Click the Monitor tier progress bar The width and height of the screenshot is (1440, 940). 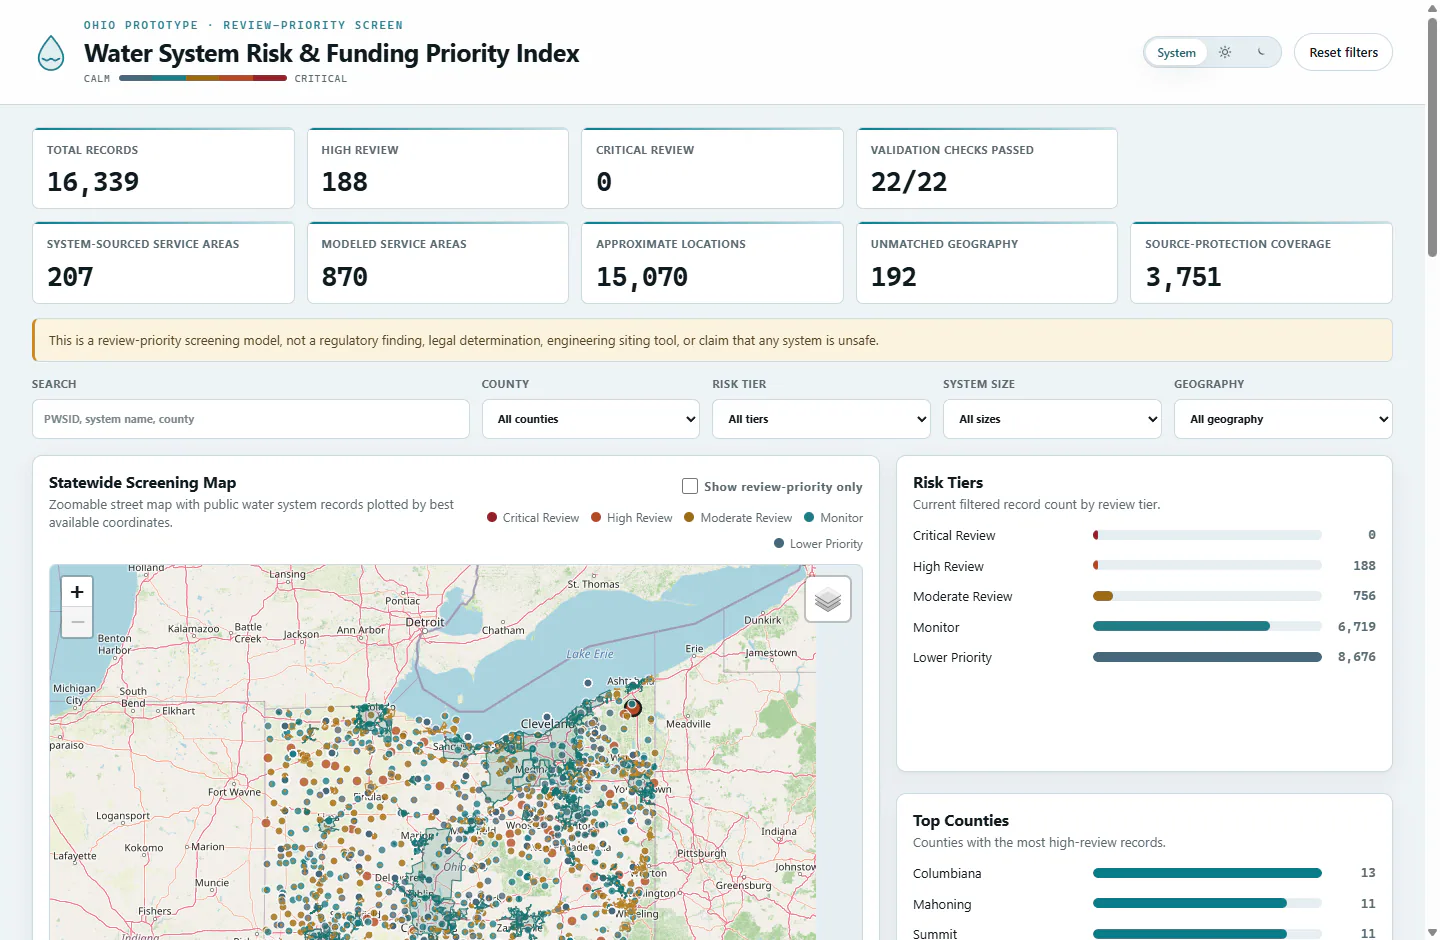click(1207, 627)
